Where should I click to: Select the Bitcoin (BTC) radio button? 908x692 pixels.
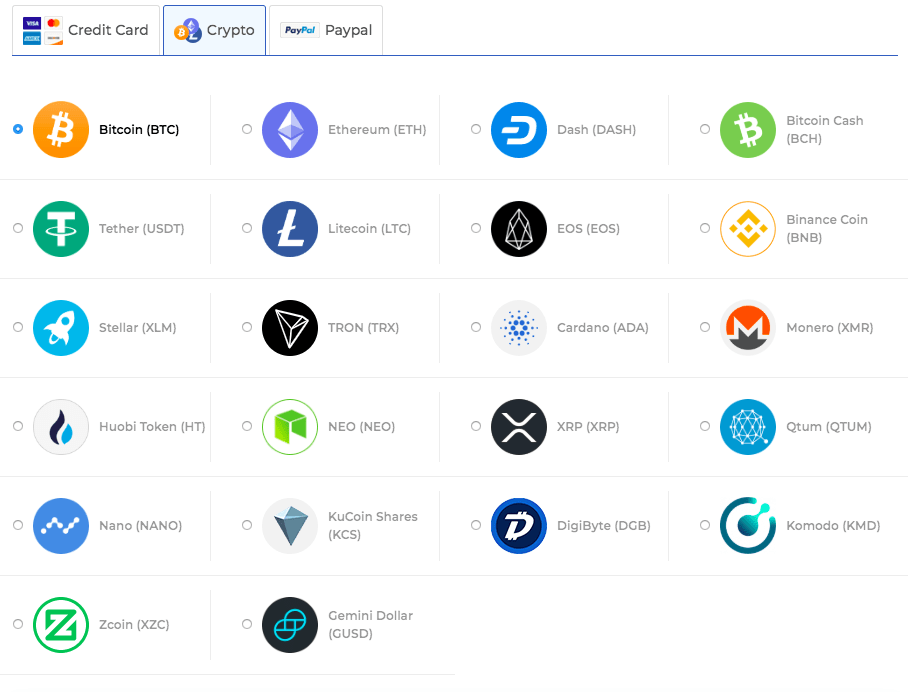(18, 129)
